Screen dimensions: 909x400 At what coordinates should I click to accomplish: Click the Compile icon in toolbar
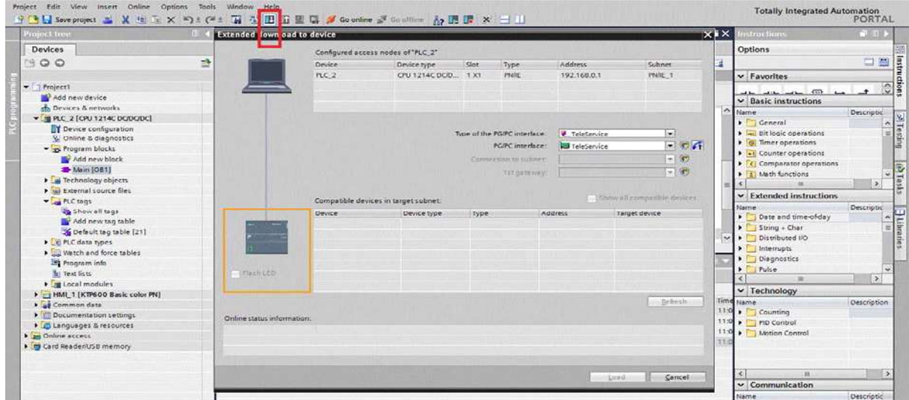click(x=251, y=20)
